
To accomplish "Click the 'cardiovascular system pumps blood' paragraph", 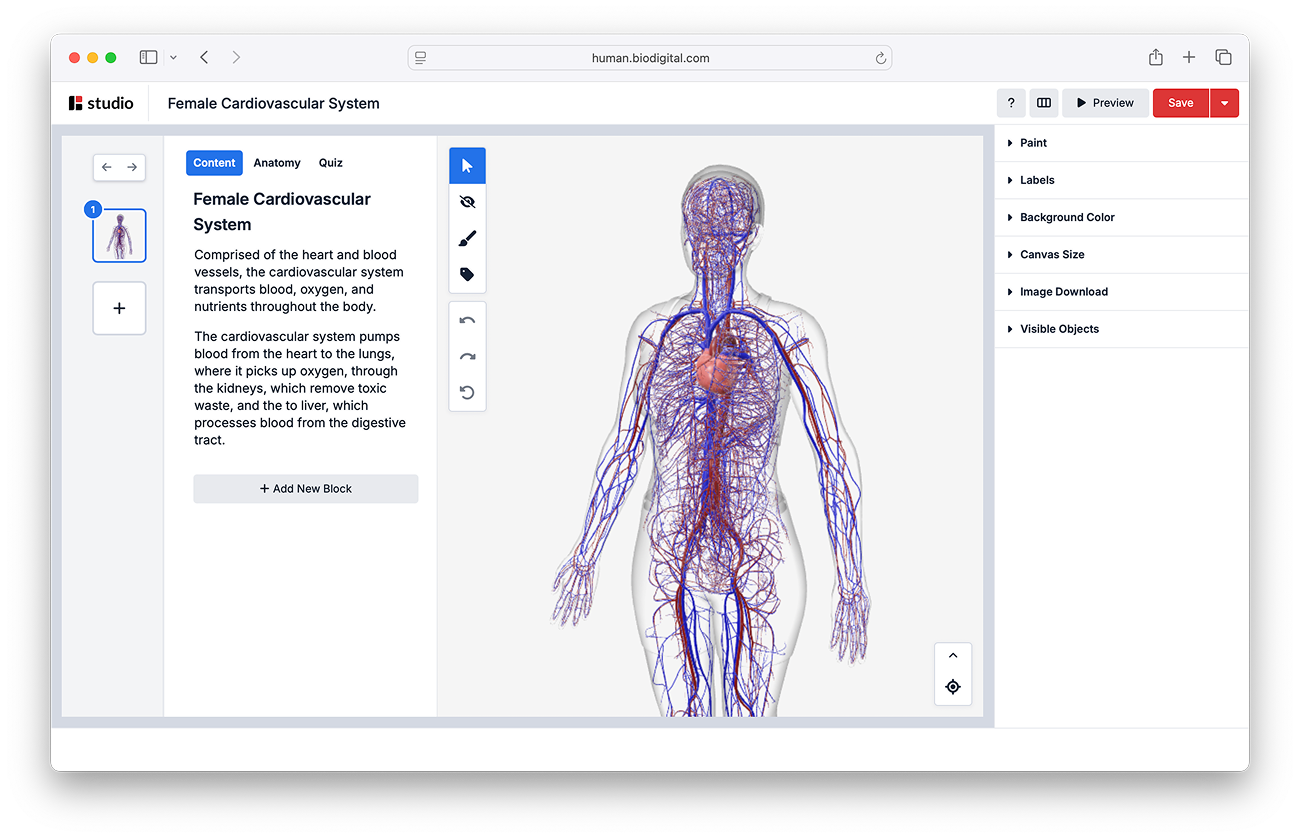I will pyautogui.click(x=300, y=388).
